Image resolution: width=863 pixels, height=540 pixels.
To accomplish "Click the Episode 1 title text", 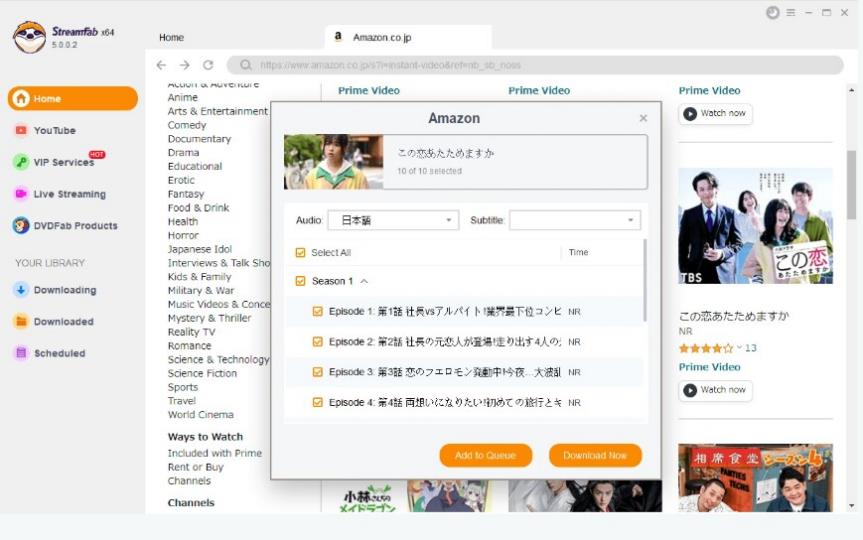I will [x=445, y=312].
